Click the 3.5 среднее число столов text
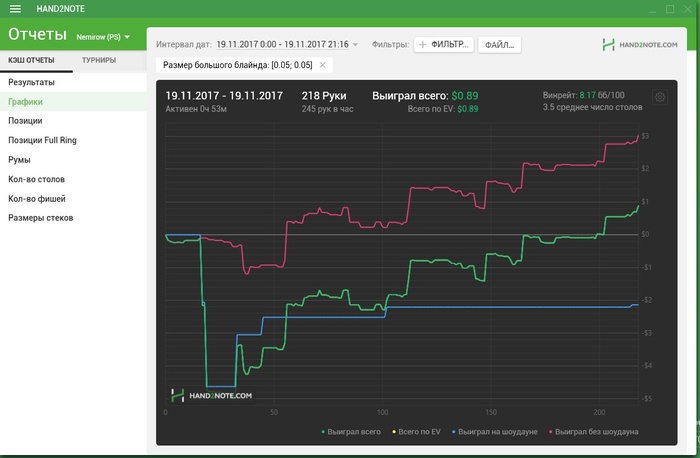Viewport: 700px width, 458px height. tap(592, 107)
